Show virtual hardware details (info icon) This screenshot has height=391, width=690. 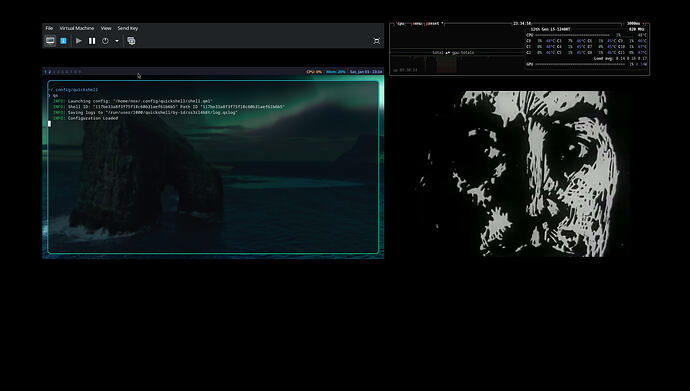(x=63, y=41)
